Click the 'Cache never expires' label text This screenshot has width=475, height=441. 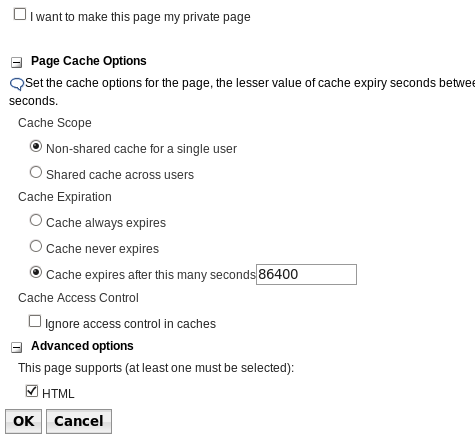click(x=102, y=249)
